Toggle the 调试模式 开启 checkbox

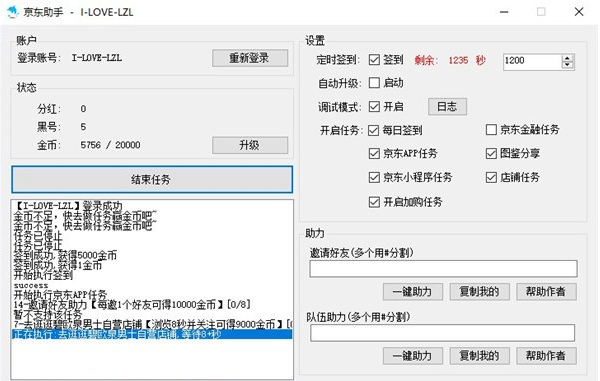tap(374, 107)
